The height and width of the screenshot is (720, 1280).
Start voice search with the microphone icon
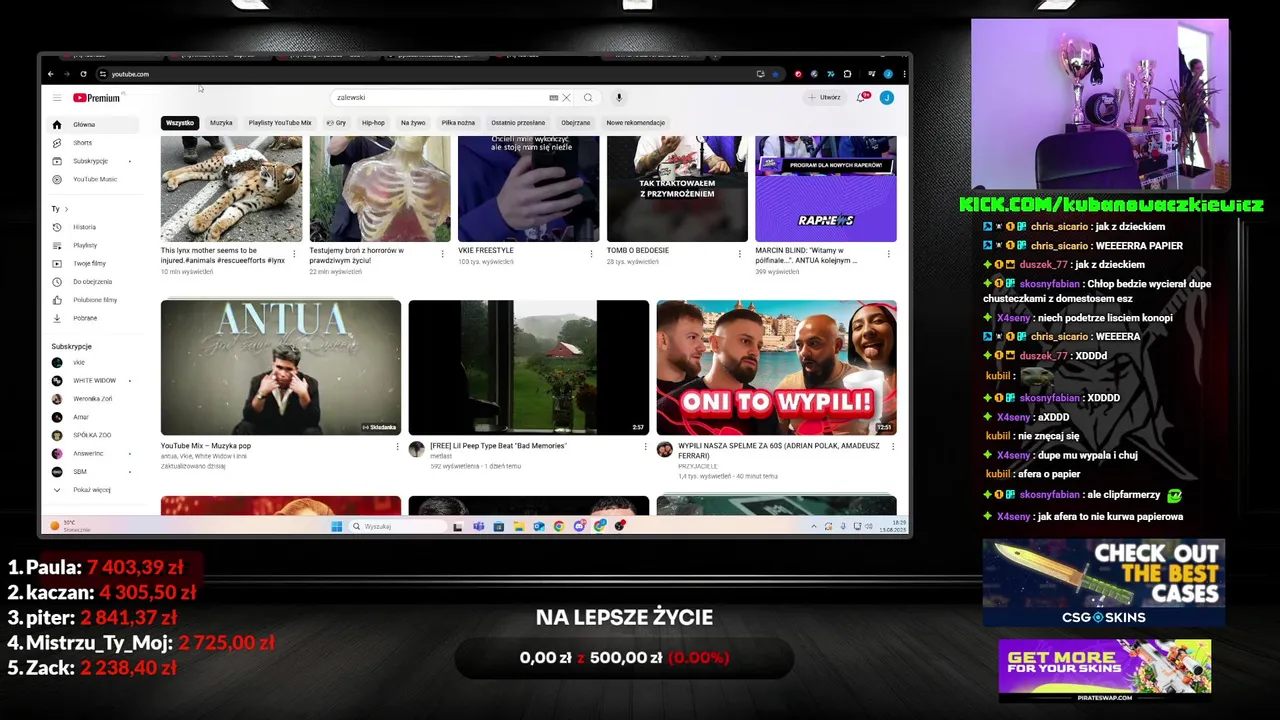pos(619,98)
